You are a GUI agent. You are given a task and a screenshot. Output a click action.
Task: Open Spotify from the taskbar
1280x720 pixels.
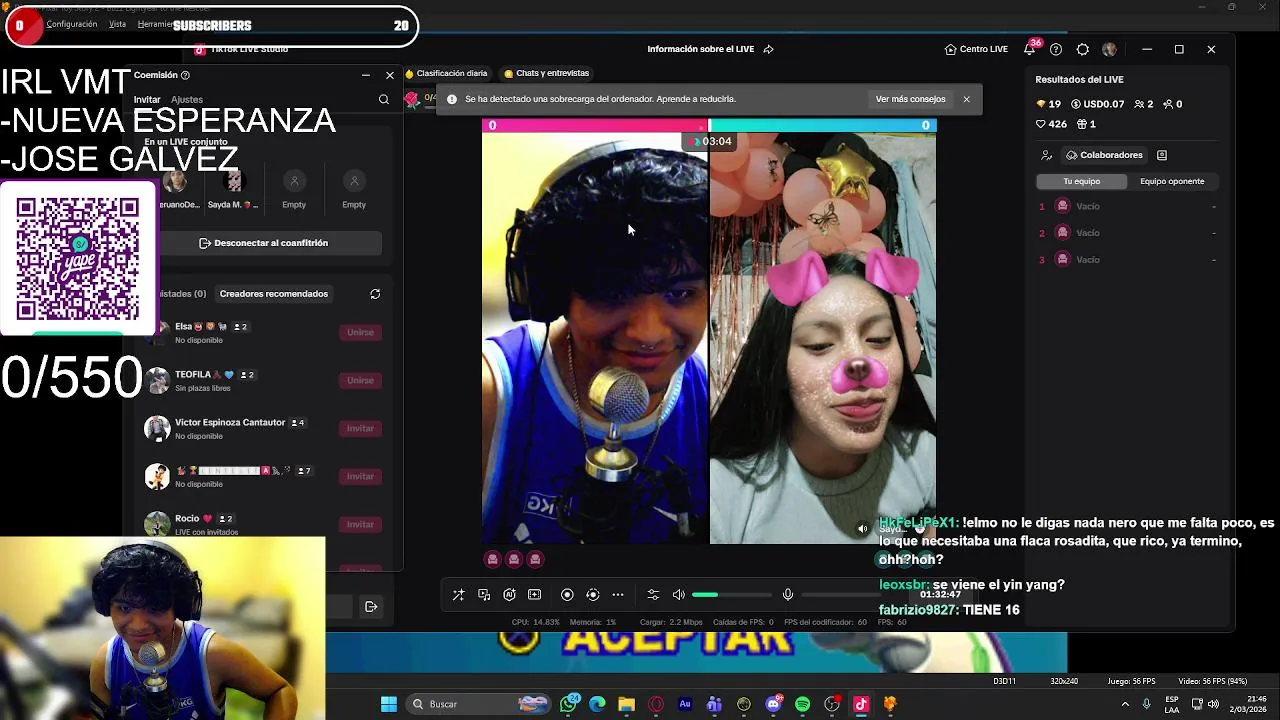(802, 704)
